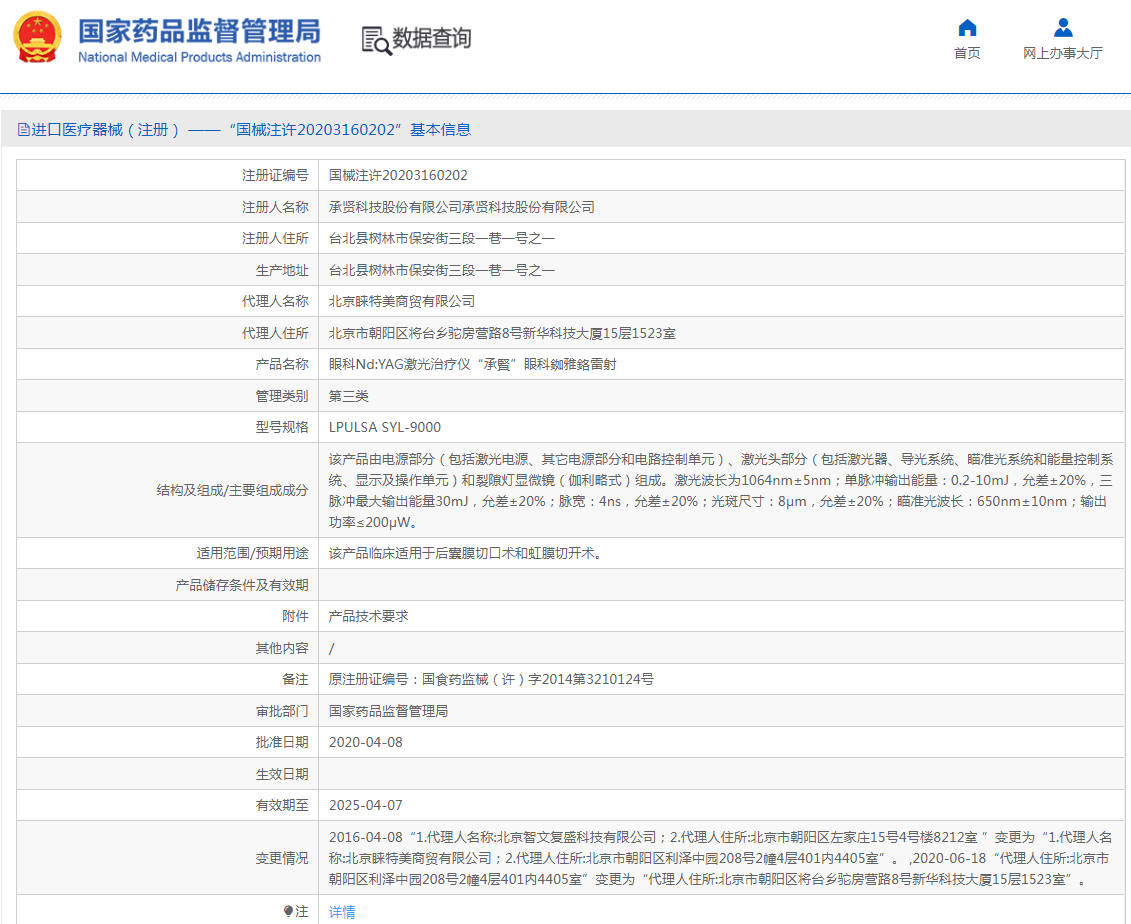Click the approval date 2020-04-08
This screenshot has width=1131, height=924.
coord(366,742)
